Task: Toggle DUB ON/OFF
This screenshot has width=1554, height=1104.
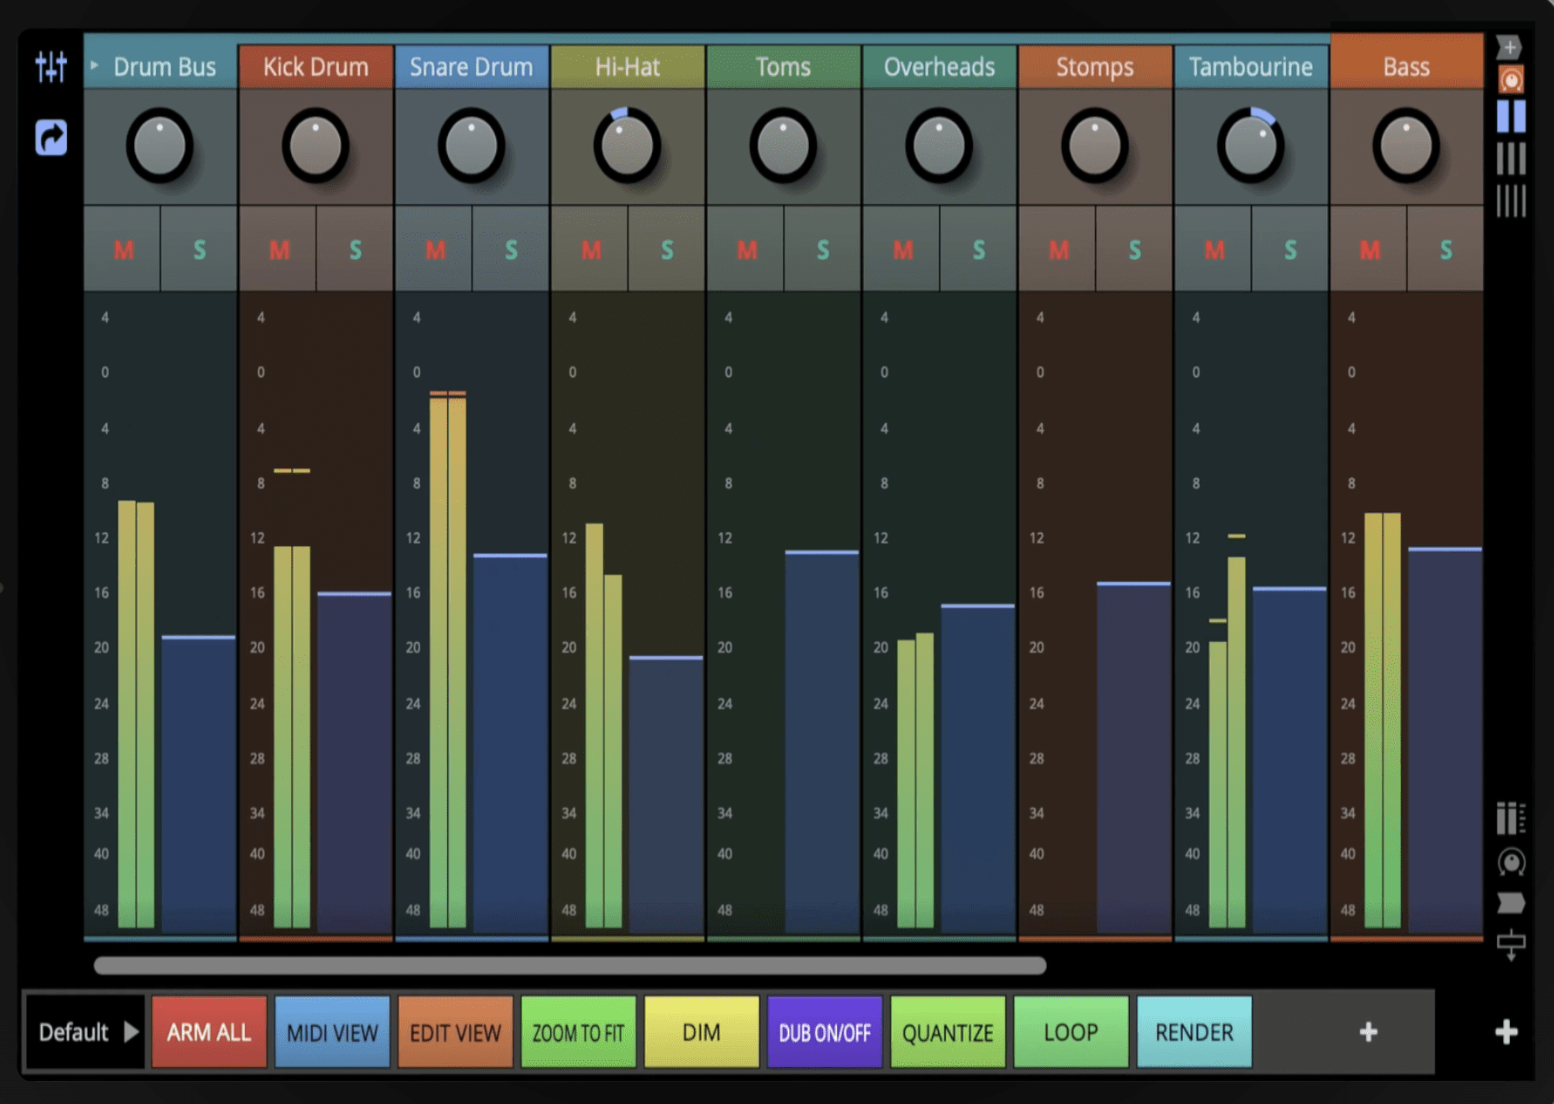Action: [x=824, y=1032]
